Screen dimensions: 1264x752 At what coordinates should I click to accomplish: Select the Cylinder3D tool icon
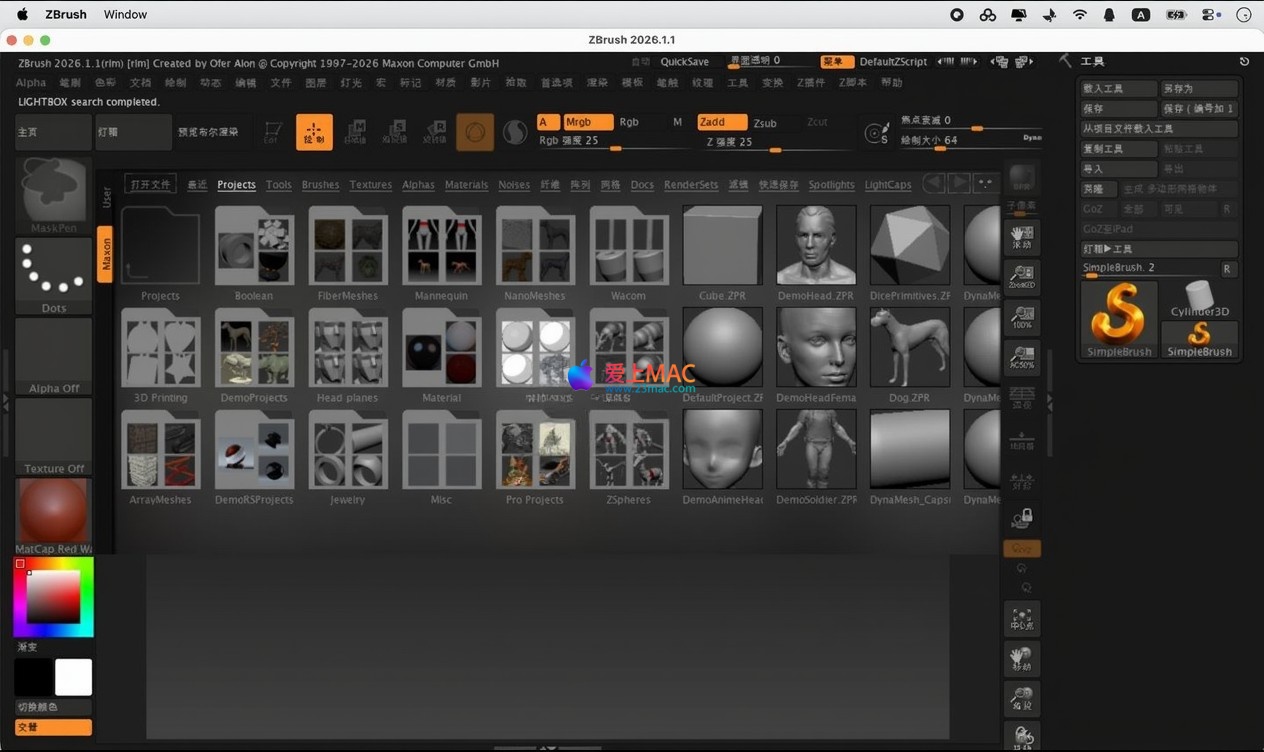(1199, 299)
